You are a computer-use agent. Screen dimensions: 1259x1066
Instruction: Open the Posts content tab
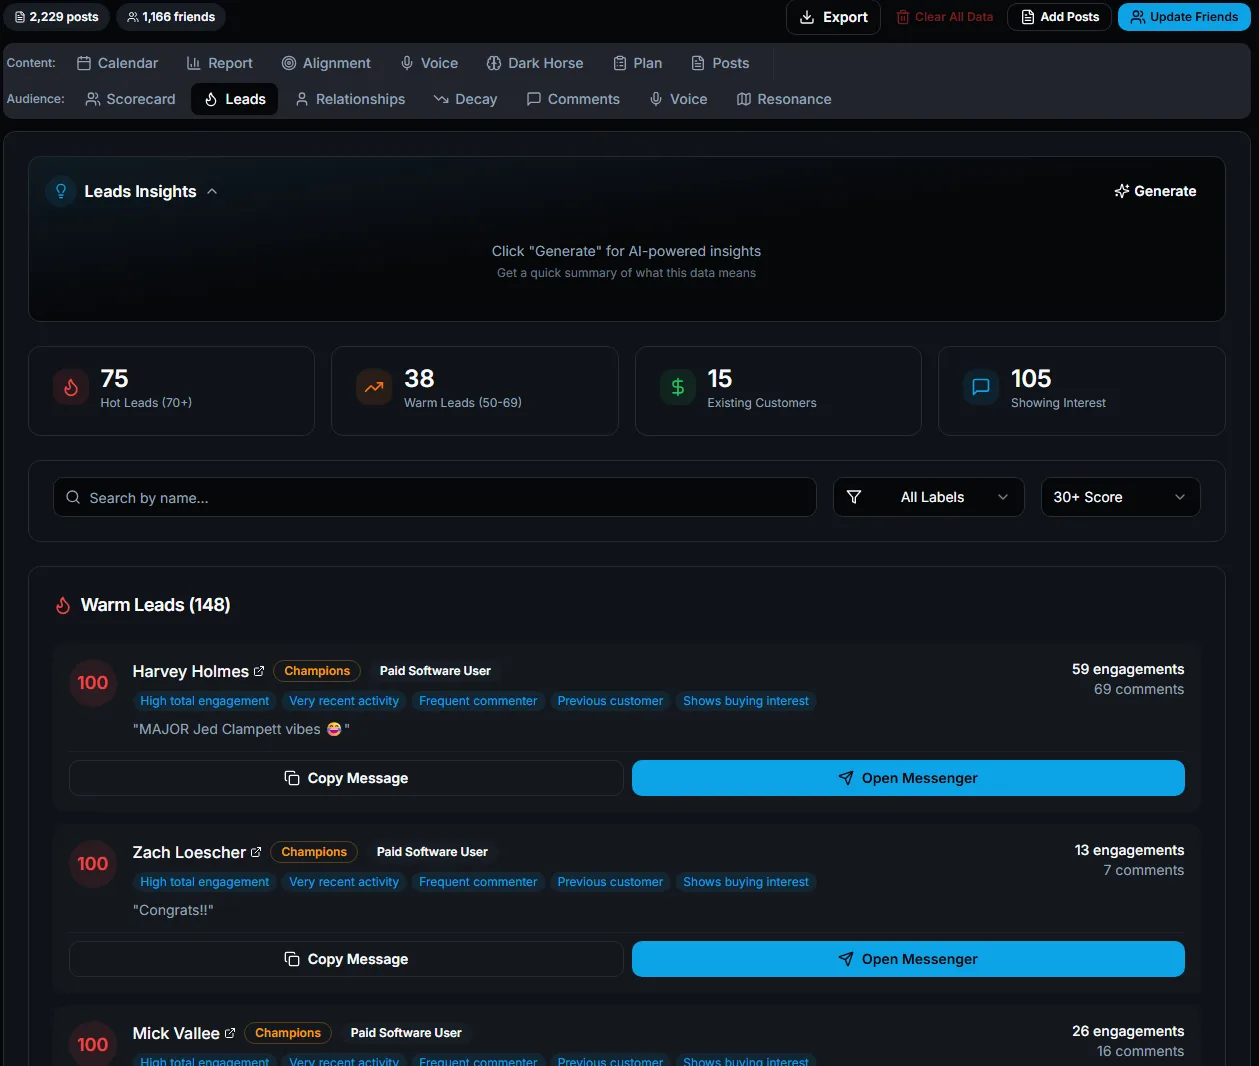(x=720, y=63)
